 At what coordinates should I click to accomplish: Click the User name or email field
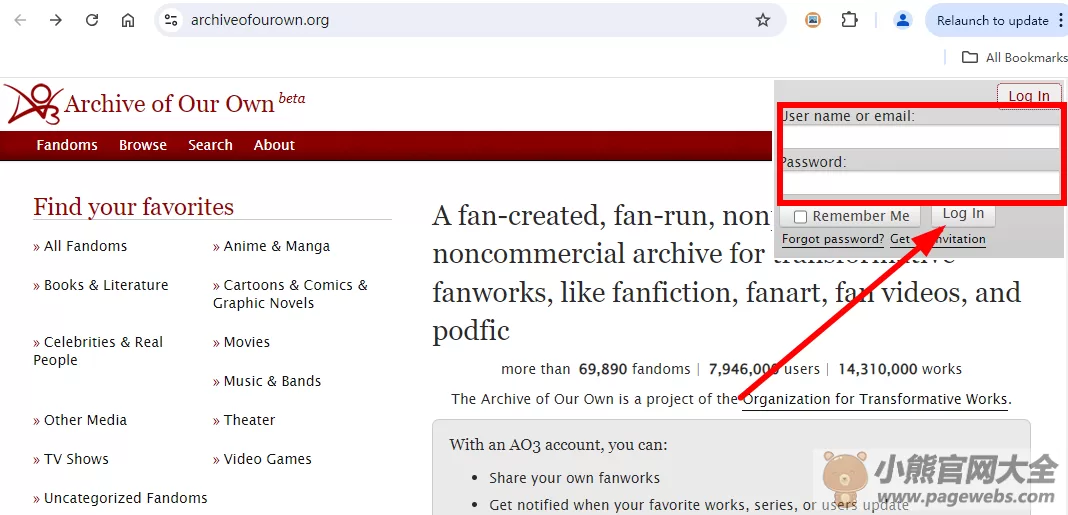921,138
